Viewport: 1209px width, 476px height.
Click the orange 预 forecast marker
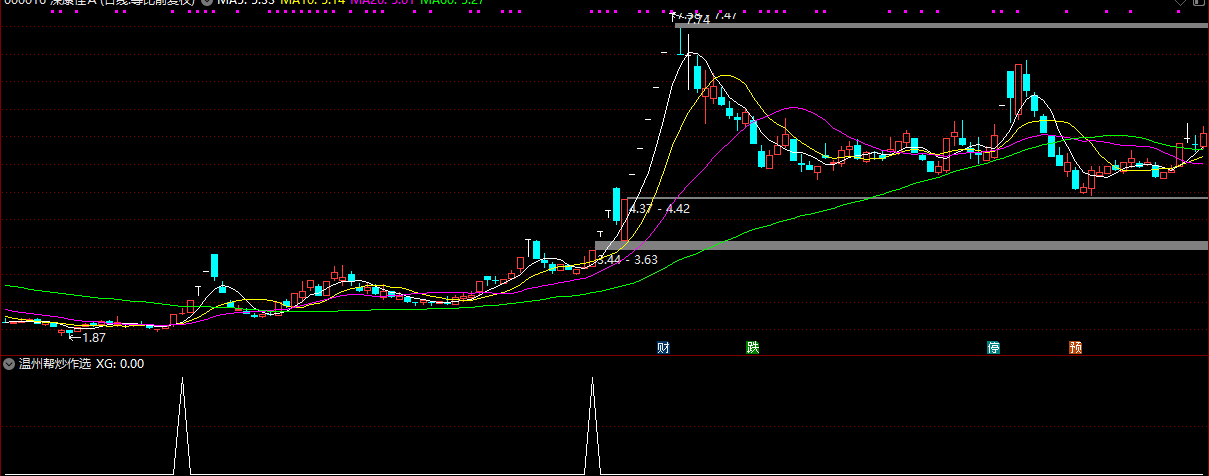1075,347
